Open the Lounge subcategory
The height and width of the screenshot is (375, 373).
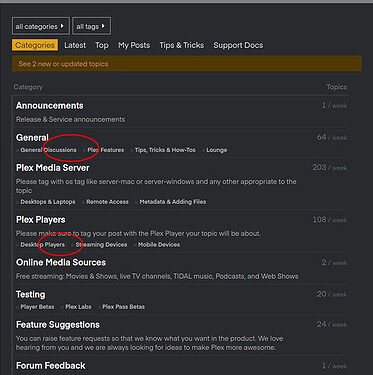pyautogui.click(x=217, y=150)
